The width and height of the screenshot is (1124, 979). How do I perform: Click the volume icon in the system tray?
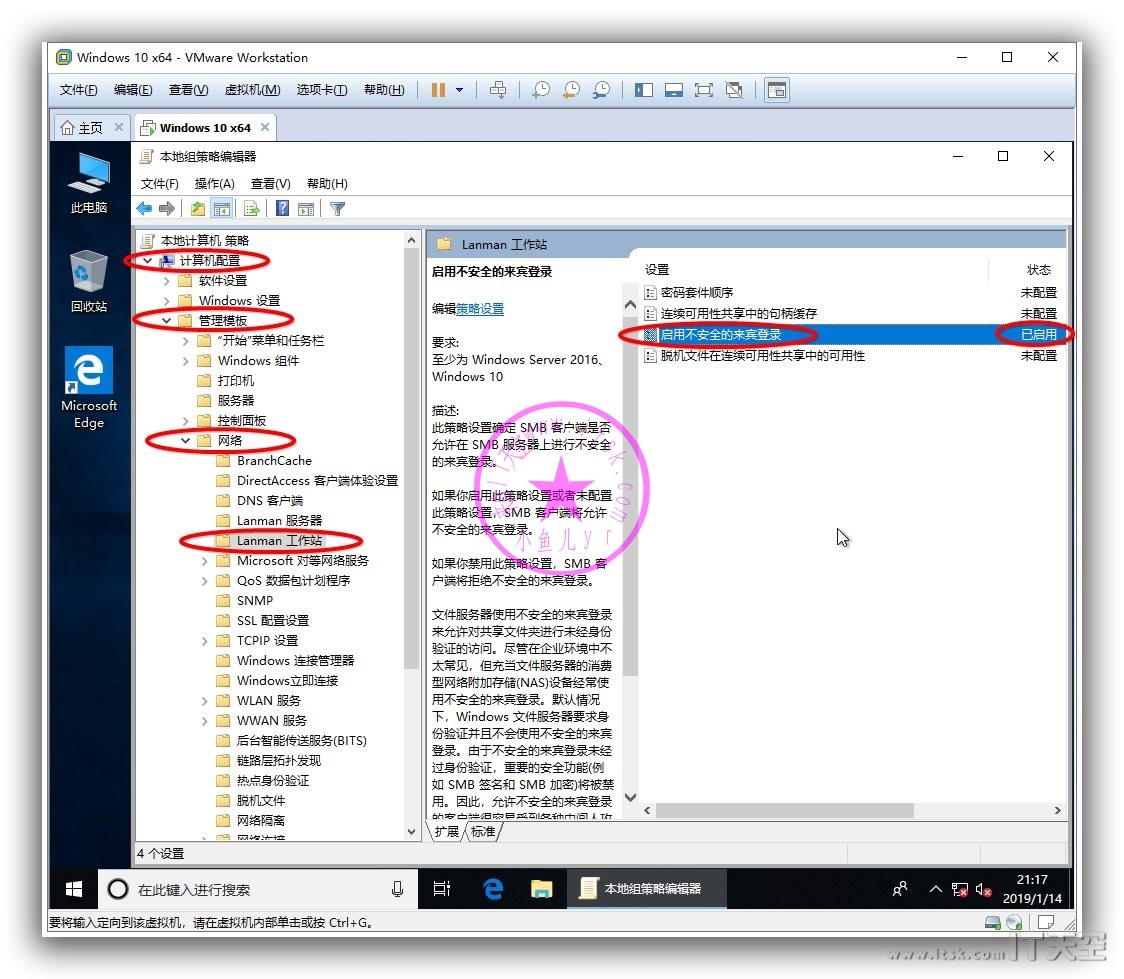tap(984, 890)
